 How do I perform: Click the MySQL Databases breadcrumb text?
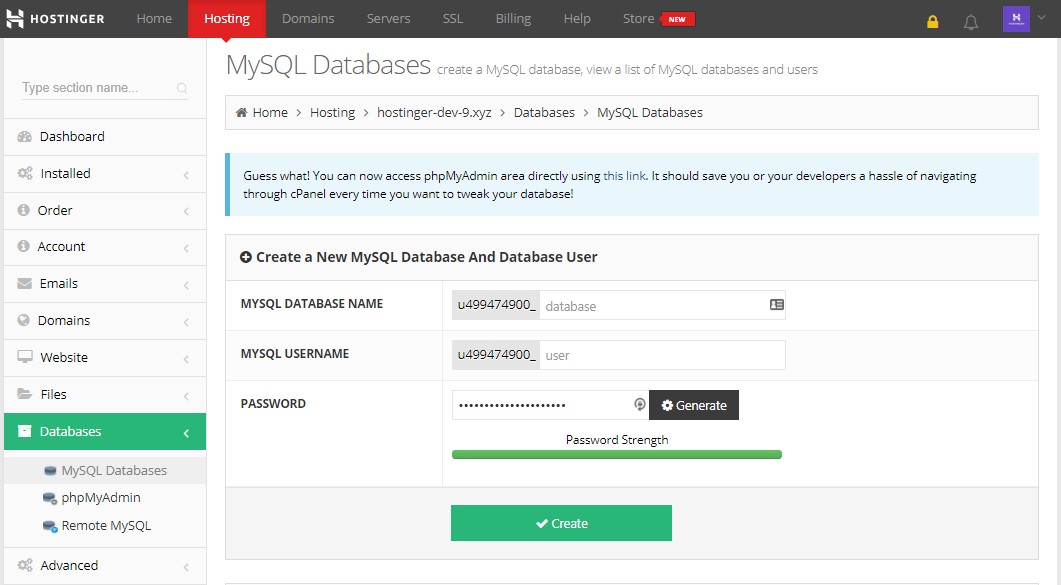coord(650,112)
